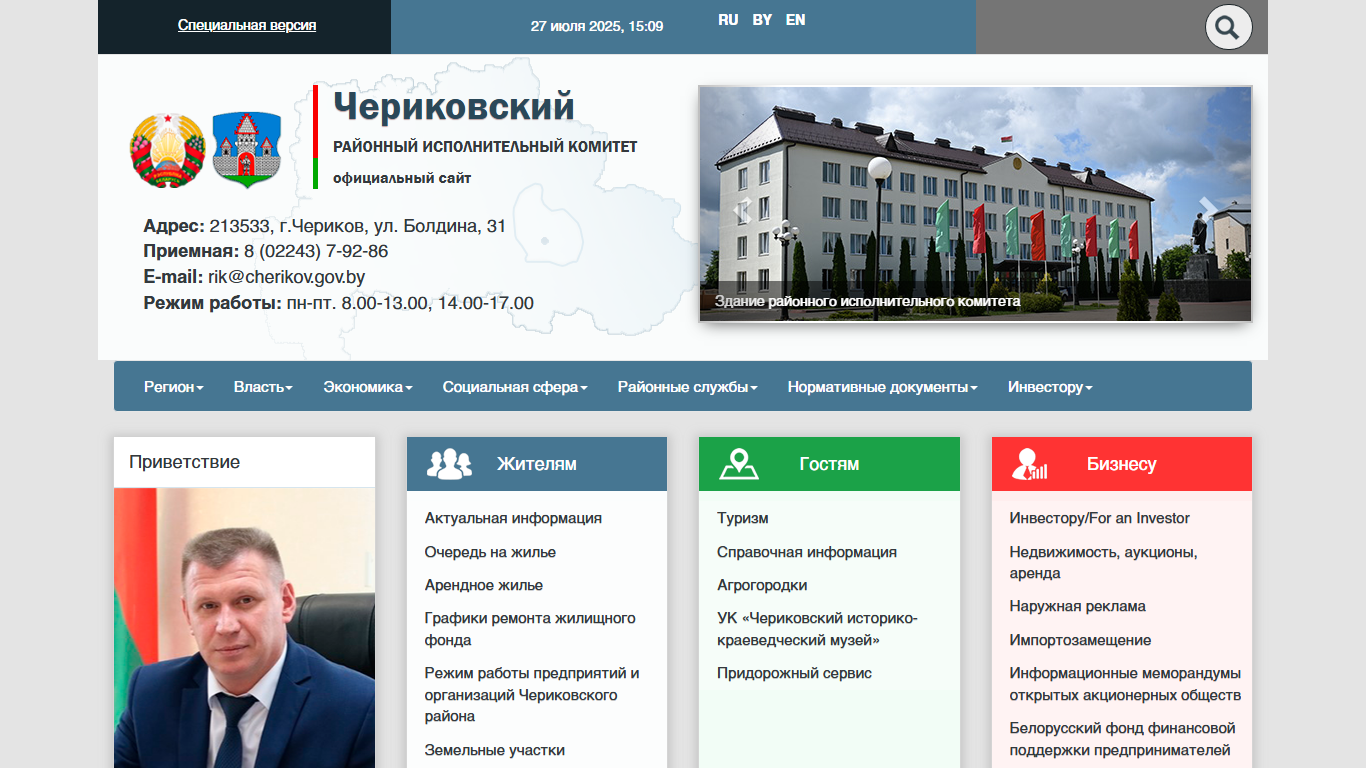
Task: Click the официальный сайт subtitle
Action: click(402, 178)
